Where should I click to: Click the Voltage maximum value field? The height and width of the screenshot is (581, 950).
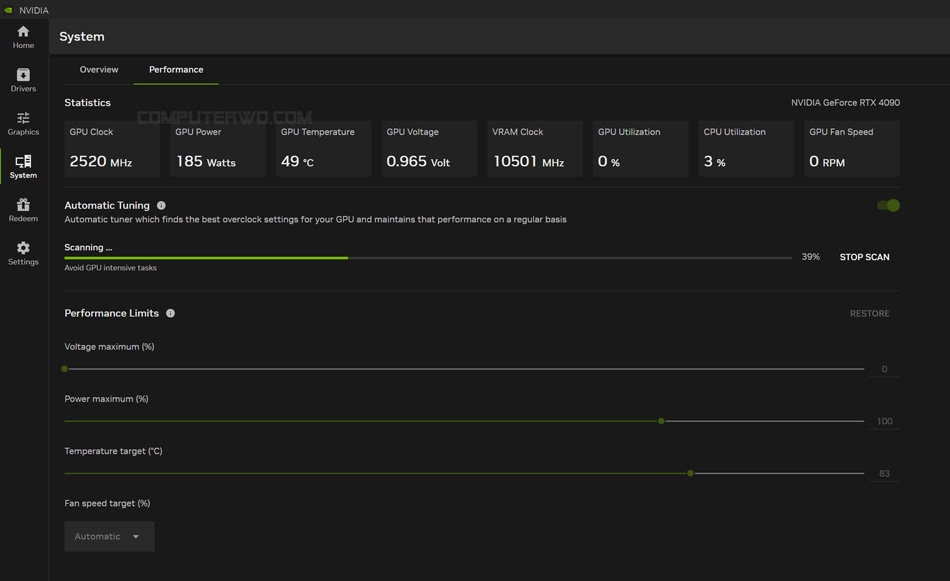click(884, 369)
